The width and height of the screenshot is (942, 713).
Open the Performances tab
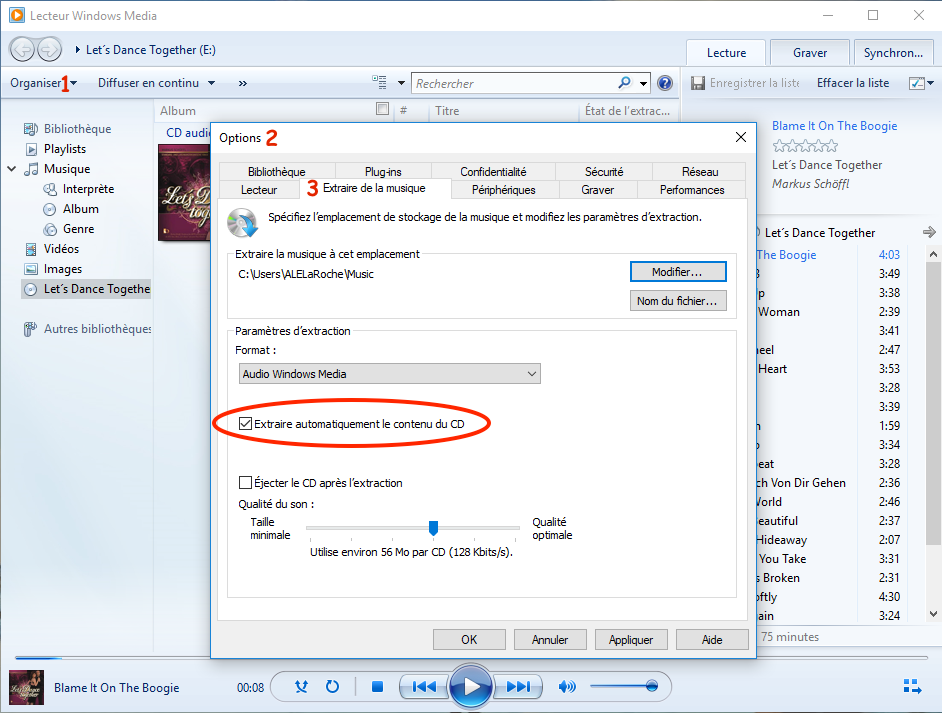[x=692, y=189]
